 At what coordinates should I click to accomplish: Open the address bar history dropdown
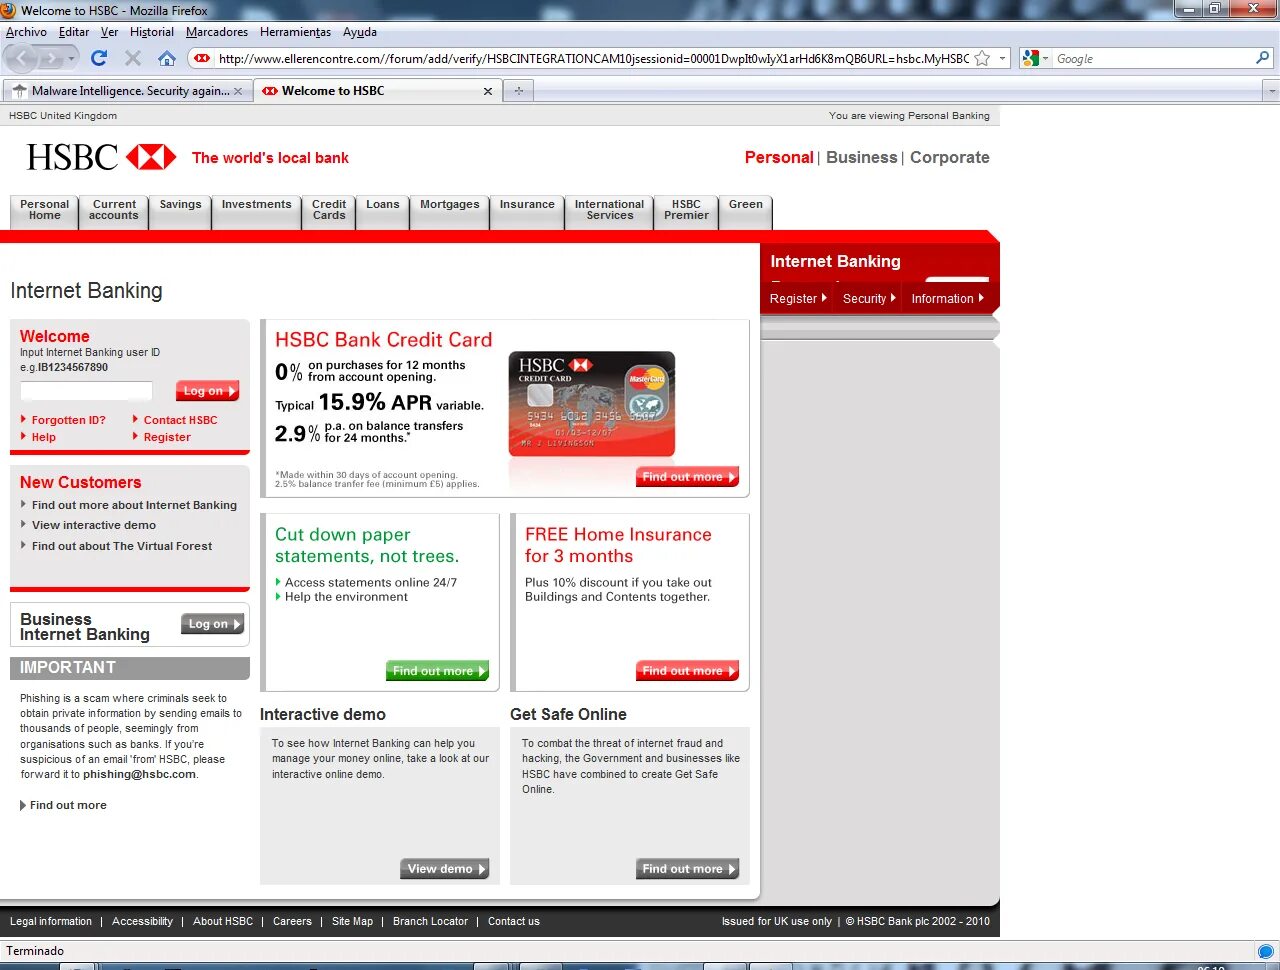(x=1002, y=58)
